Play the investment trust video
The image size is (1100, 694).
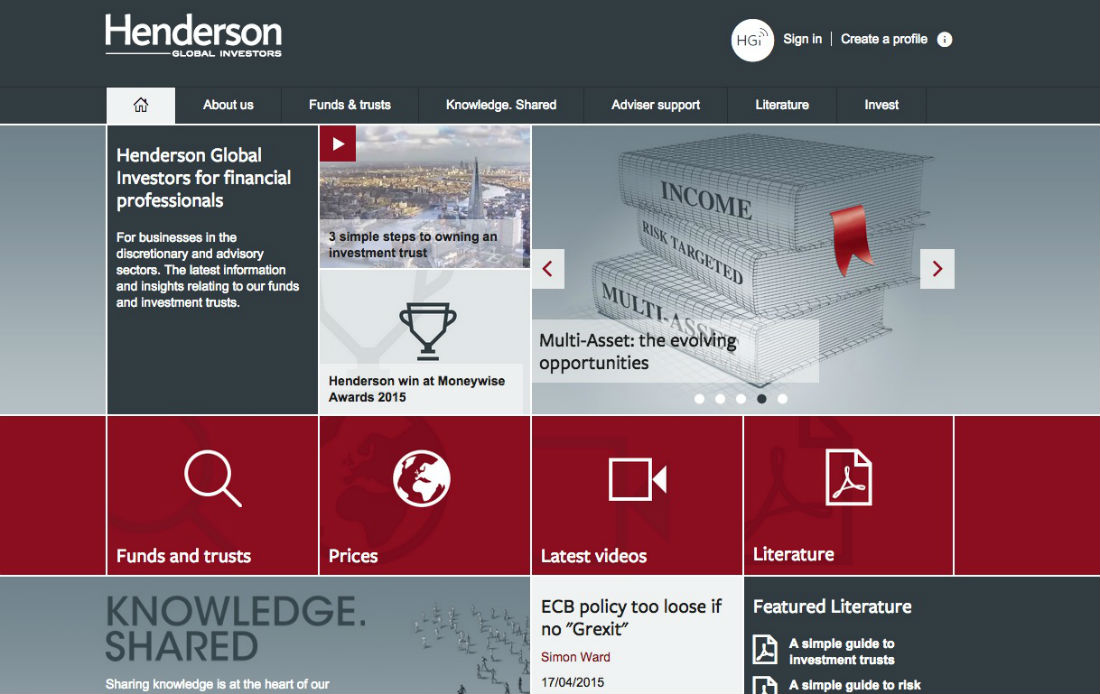pyautogui.click(x=338, y=144)
